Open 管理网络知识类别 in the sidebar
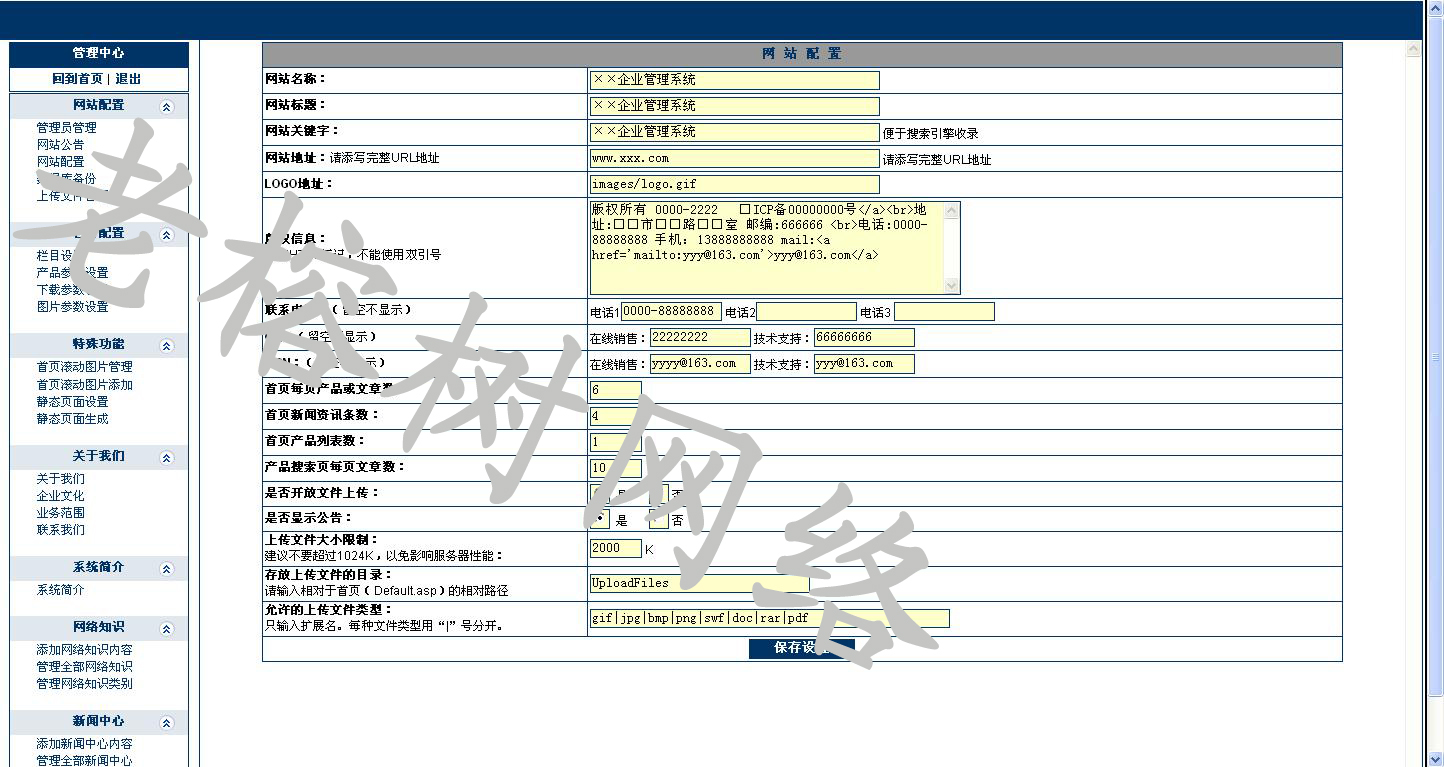1444x767 pixels. pyautogui.click(x=84, y=684)
